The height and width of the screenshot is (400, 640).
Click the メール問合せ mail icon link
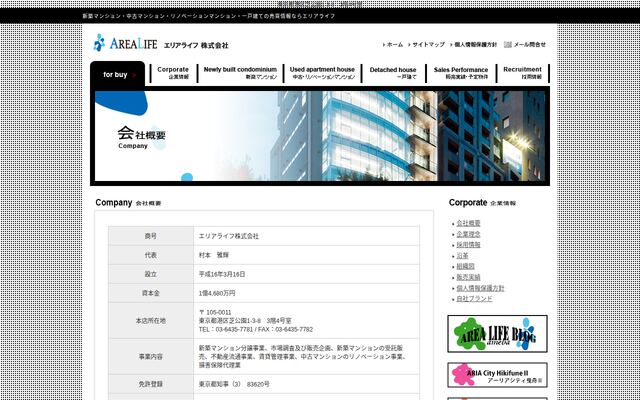pos(525,45)
